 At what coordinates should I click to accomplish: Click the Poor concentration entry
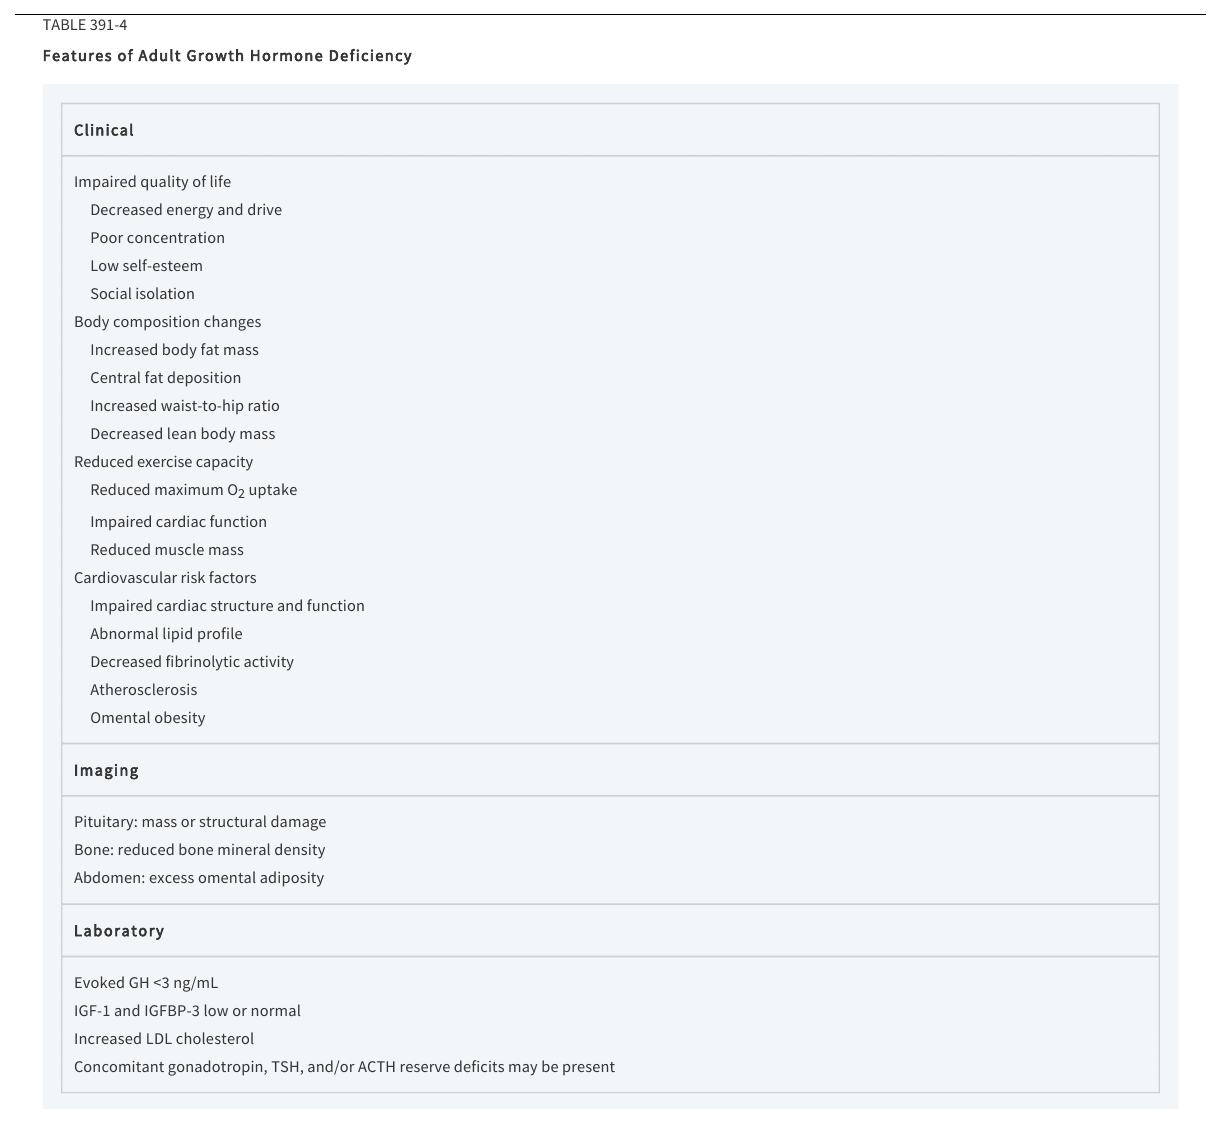[157, 238]
